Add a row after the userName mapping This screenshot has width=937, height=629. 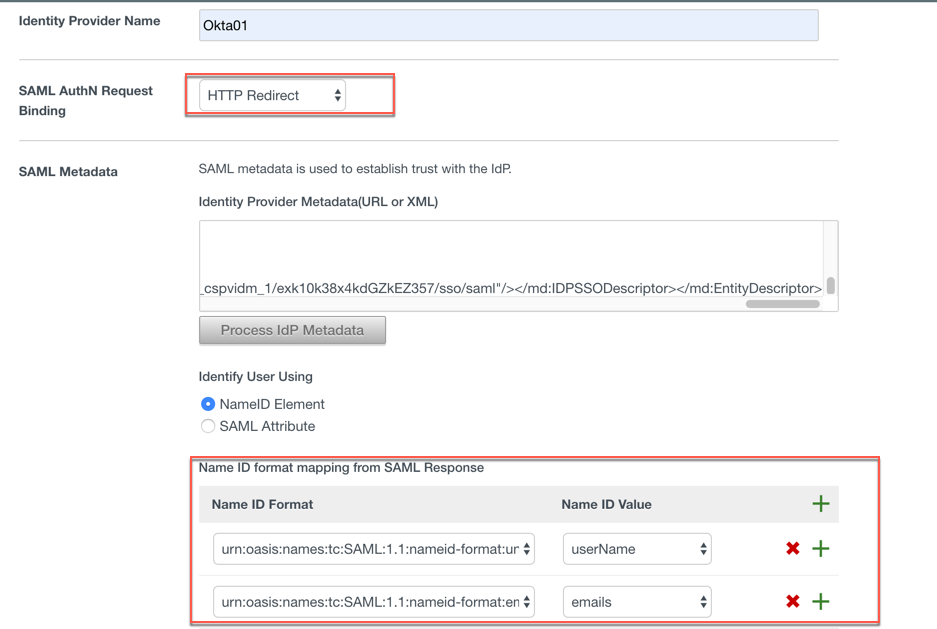pos(820,548)
